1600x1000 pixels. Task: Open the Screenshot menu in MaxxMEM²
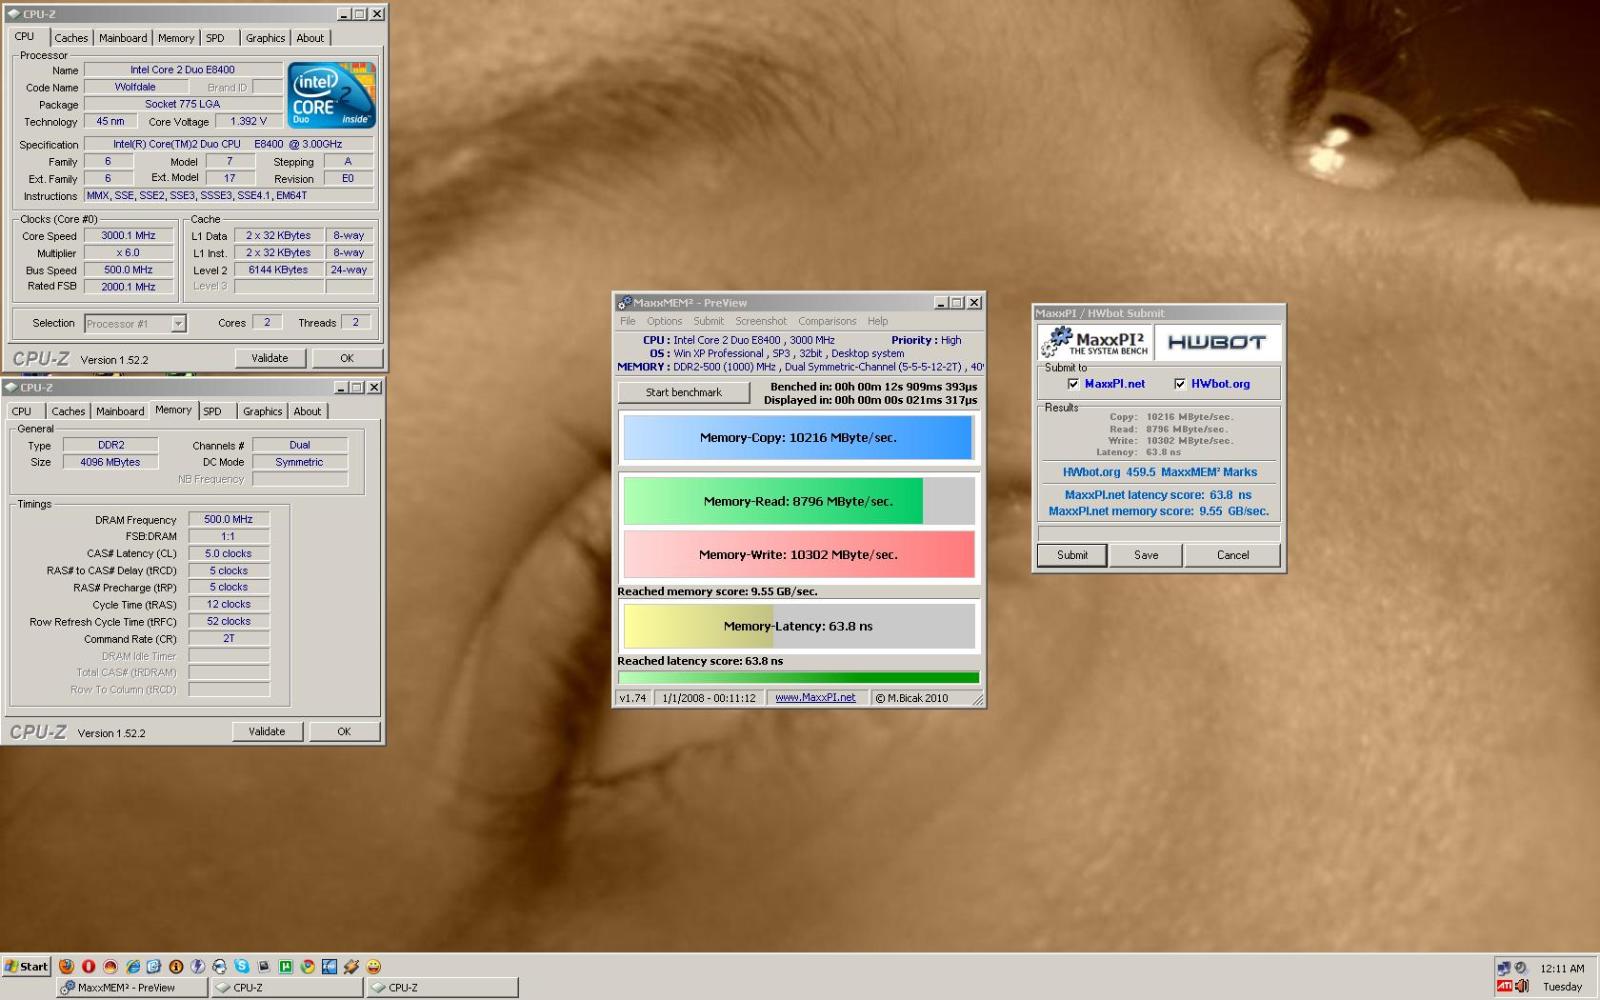pyautogui.click(x=761, y=321)
